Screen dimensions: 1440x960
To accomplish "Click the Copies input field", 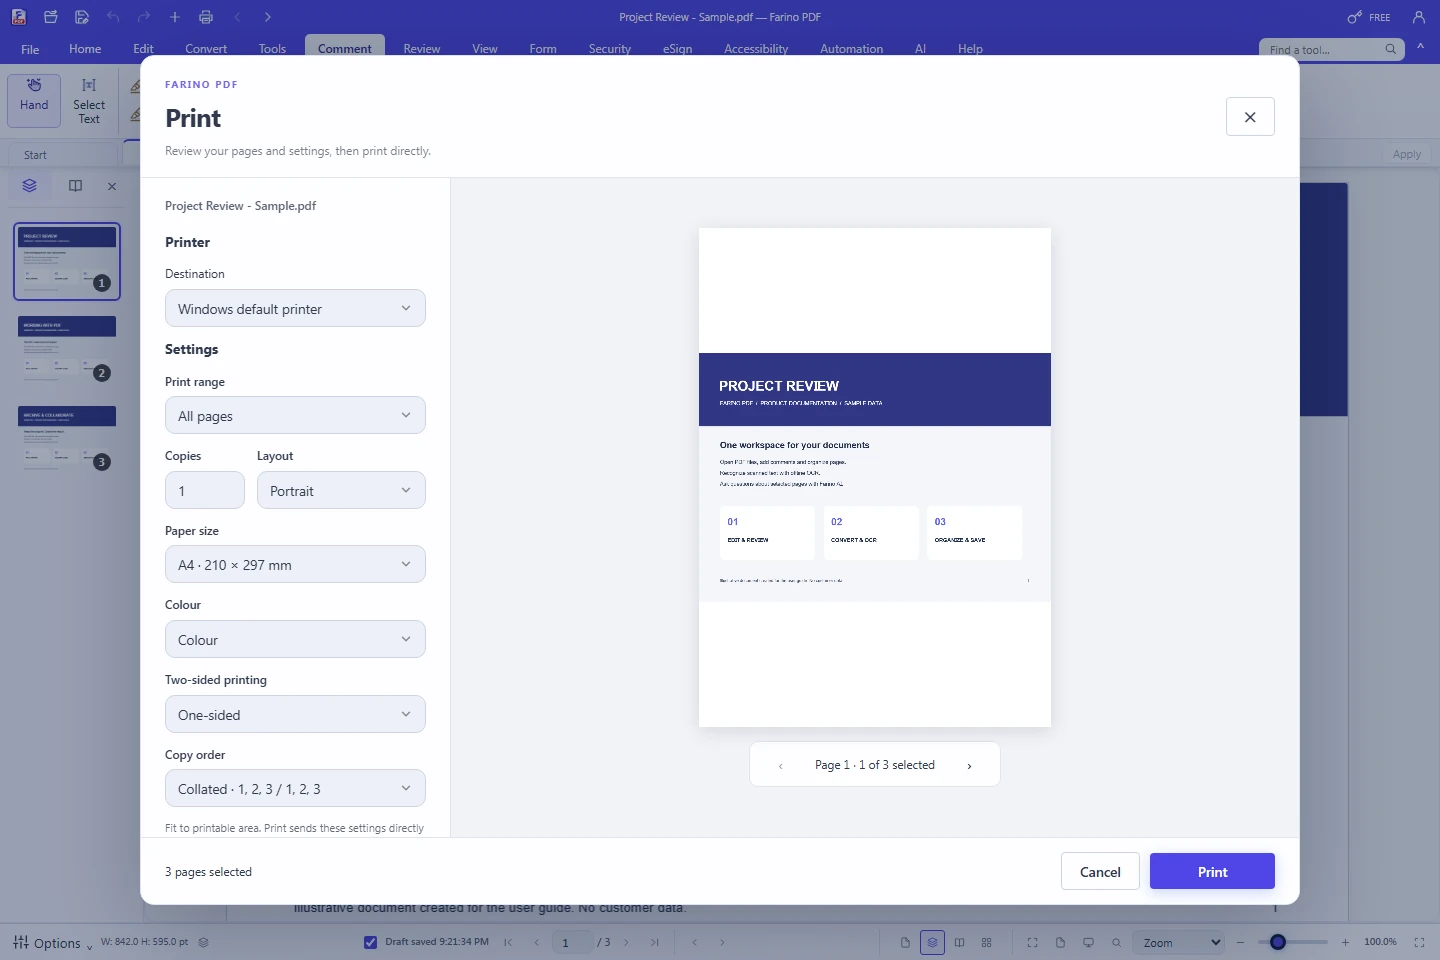I will click(x=205, y=490).
